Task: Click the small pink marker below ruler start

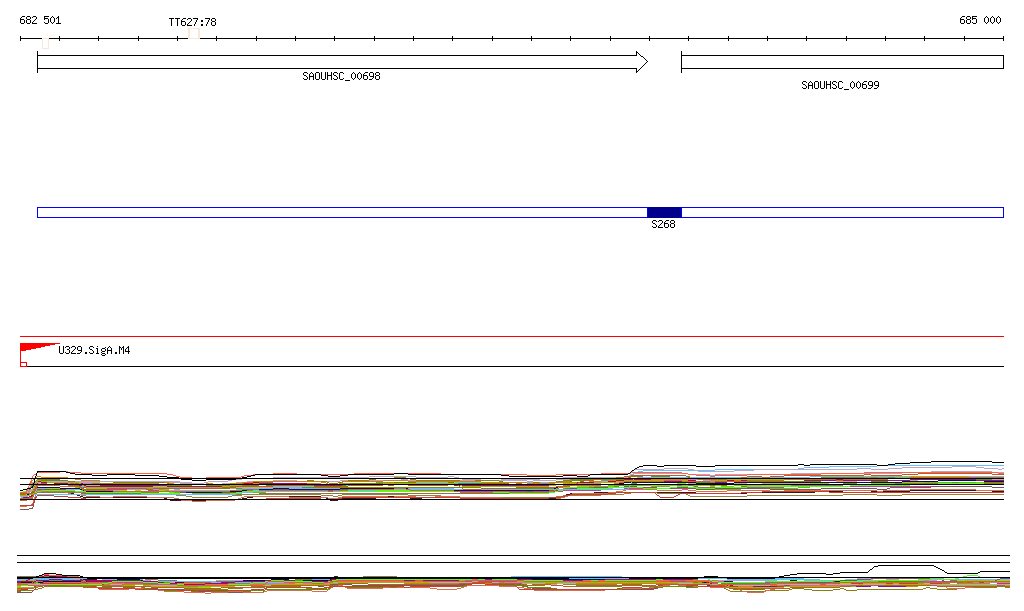Action: [x=45, y=43]
